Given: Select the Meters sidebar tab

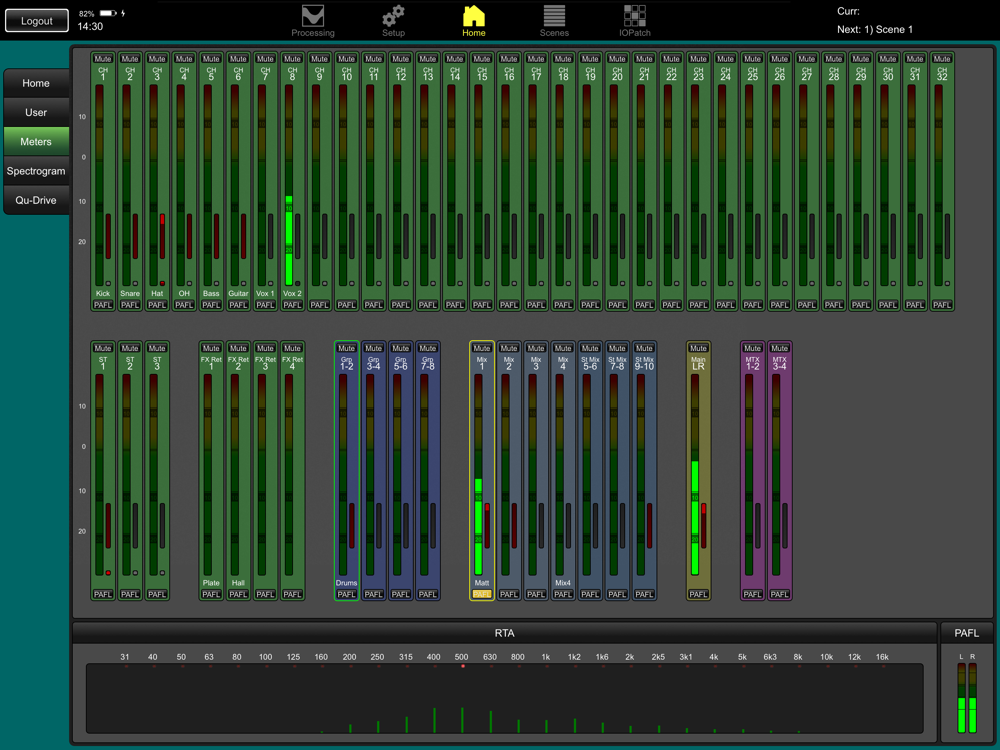Looking at the screenshot, I should pyautogui.click(x=36, y=142).
